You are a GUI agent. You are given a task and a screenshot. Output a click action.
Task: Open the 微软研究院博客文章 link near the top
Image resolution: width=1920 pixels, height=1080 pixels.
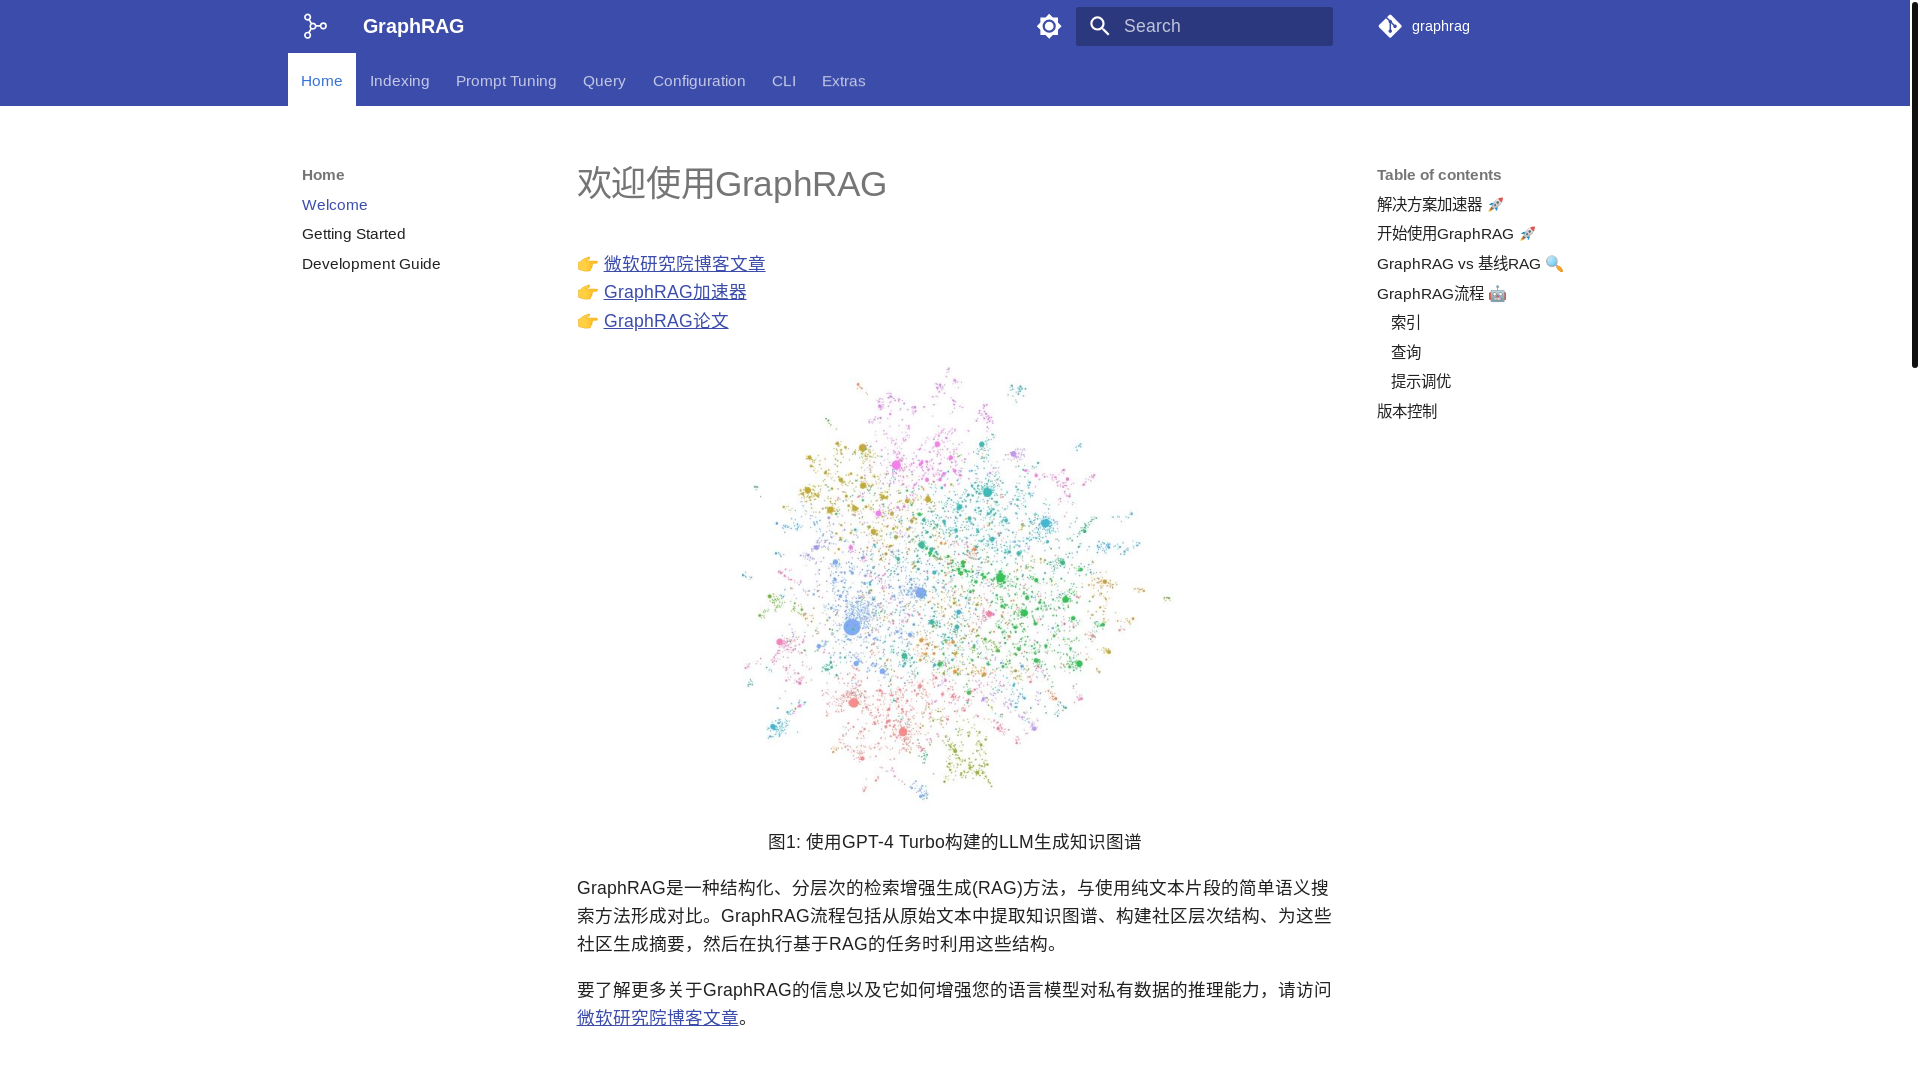[685, 263]
